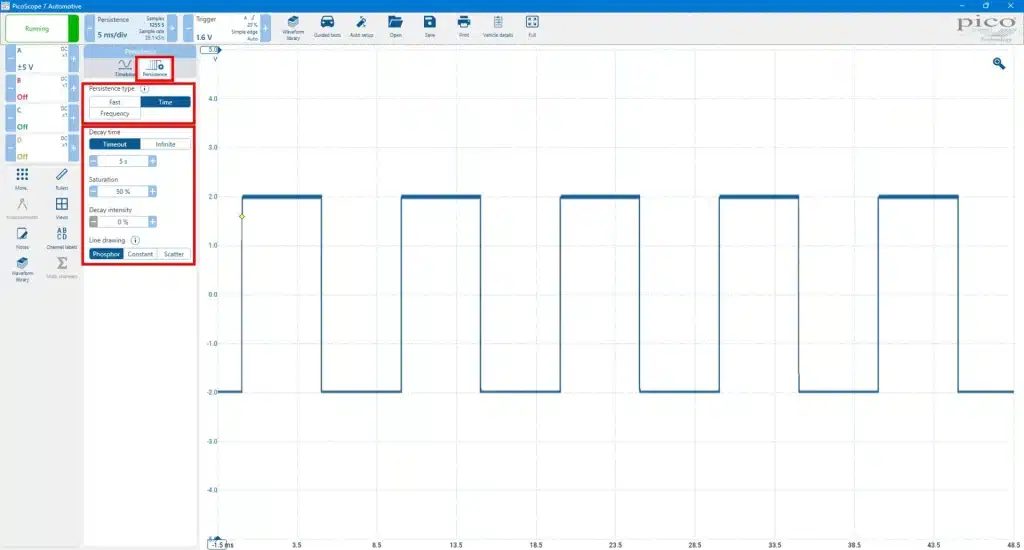Switch to Timebase mode tab
The image size is (1024, 550).
pyautogui.click(x=124, y=68)
